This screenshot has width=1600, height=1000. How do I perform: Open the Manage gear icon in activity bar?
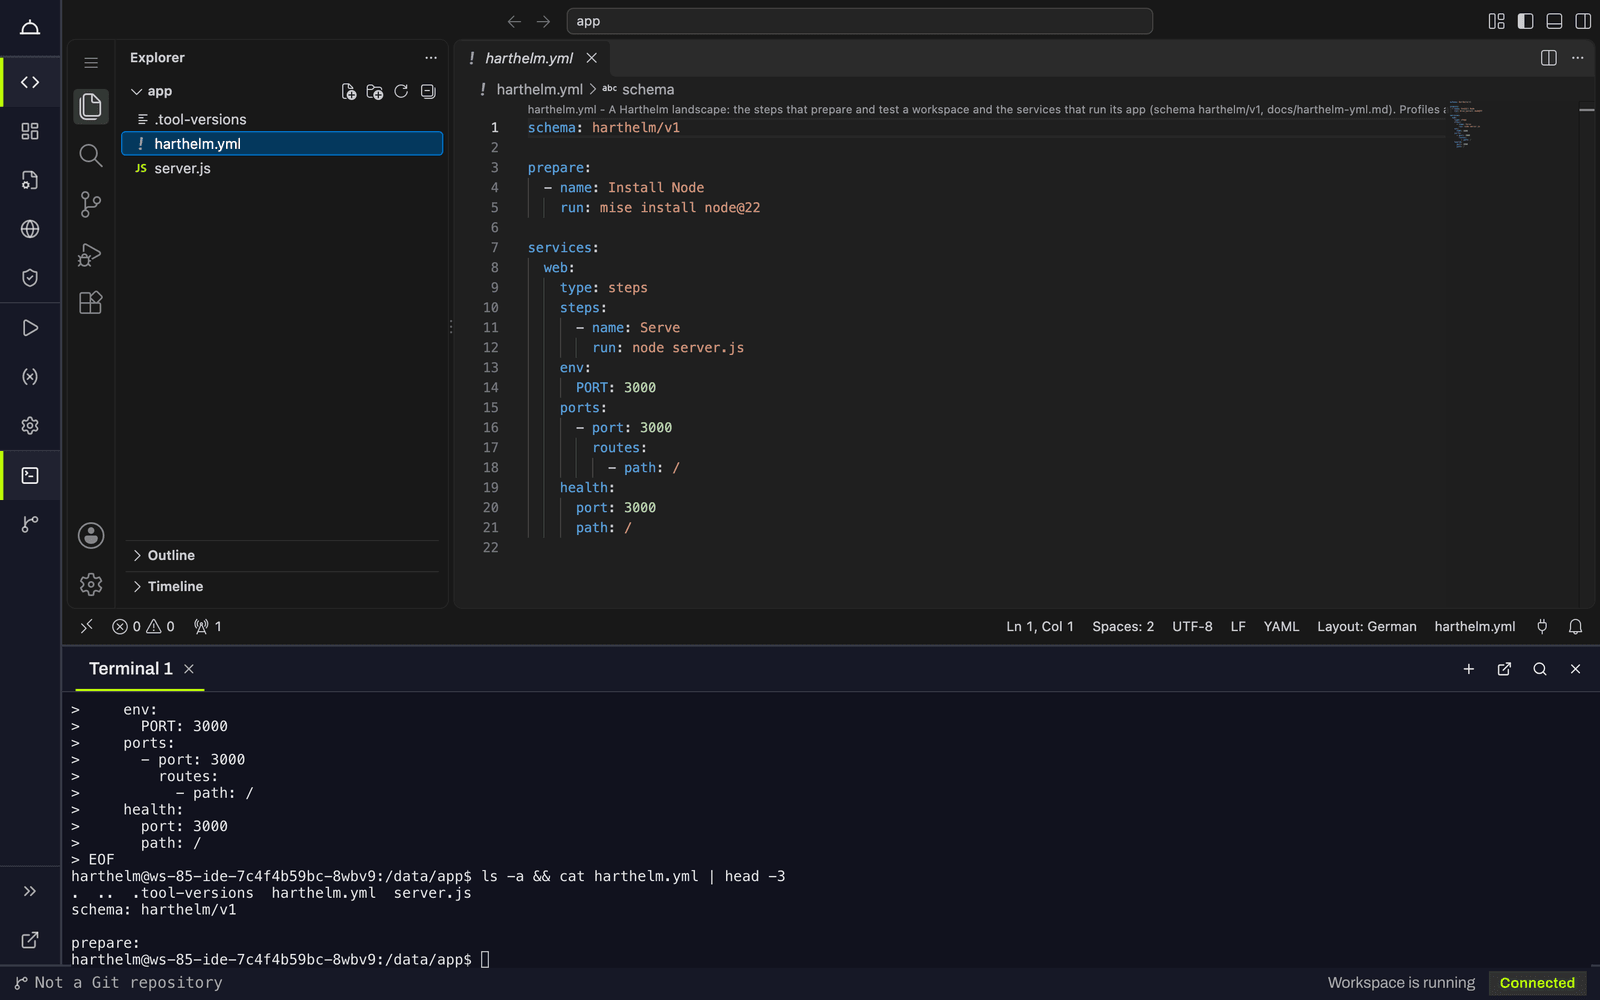(91, 584)
